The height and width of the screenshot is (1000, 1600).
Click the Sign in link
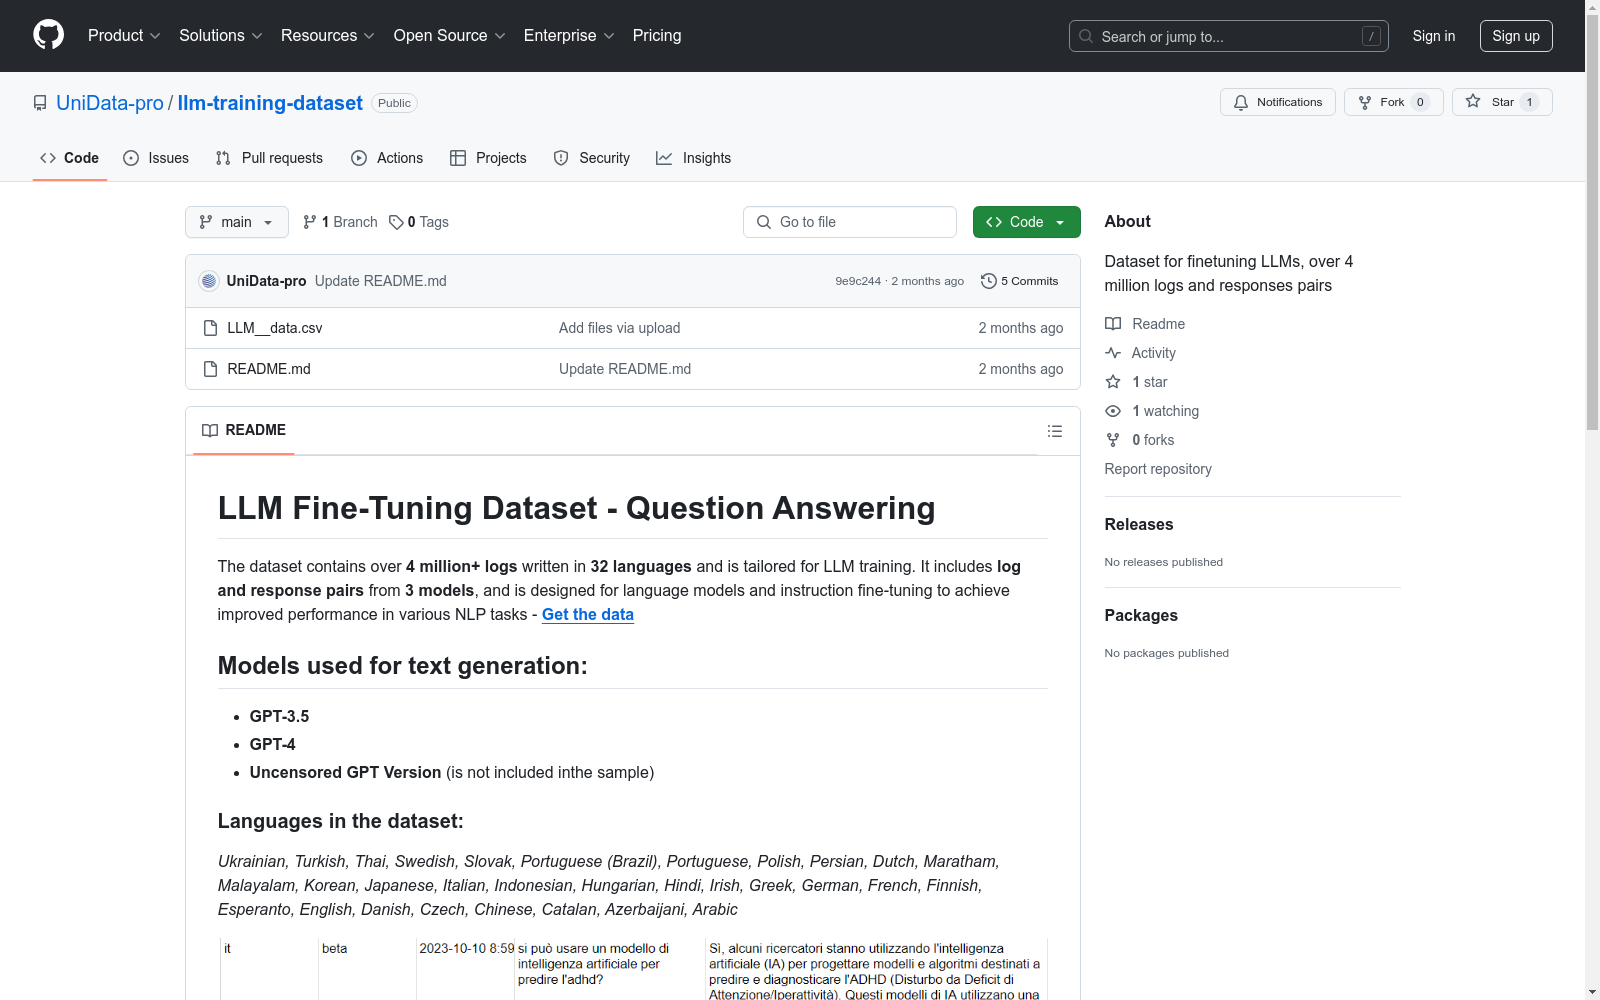tap(1433, 36)
